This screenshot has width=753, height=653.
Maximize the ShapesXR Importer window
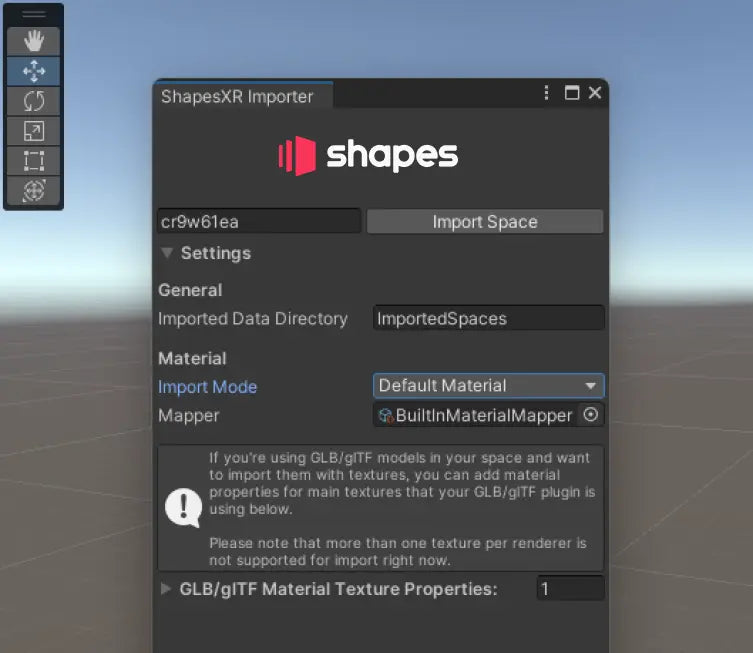[571, 93]
